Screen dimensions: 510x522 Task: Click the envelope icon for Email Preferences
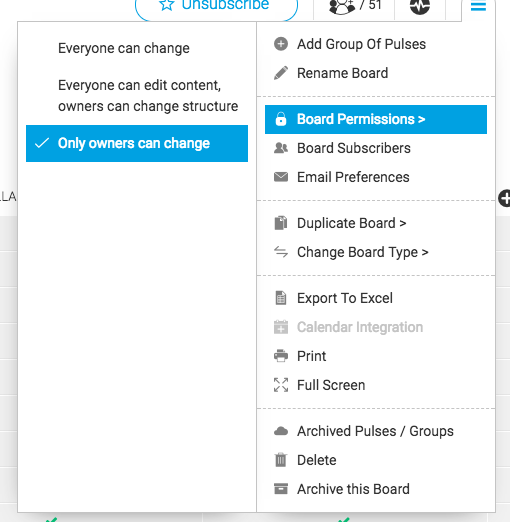click(281, 177)
